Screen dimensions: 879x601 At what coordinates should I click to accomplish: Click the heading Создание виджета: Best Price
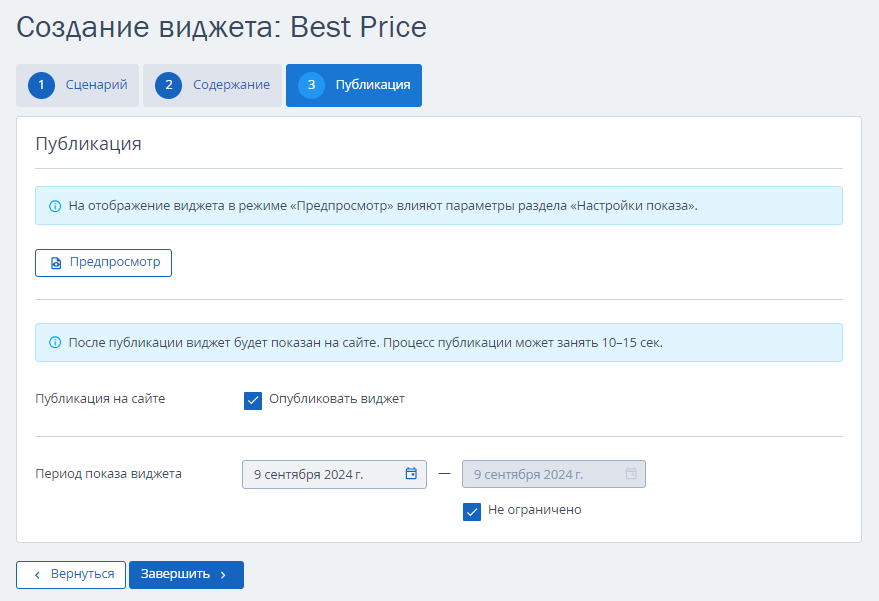coord(221,27)
